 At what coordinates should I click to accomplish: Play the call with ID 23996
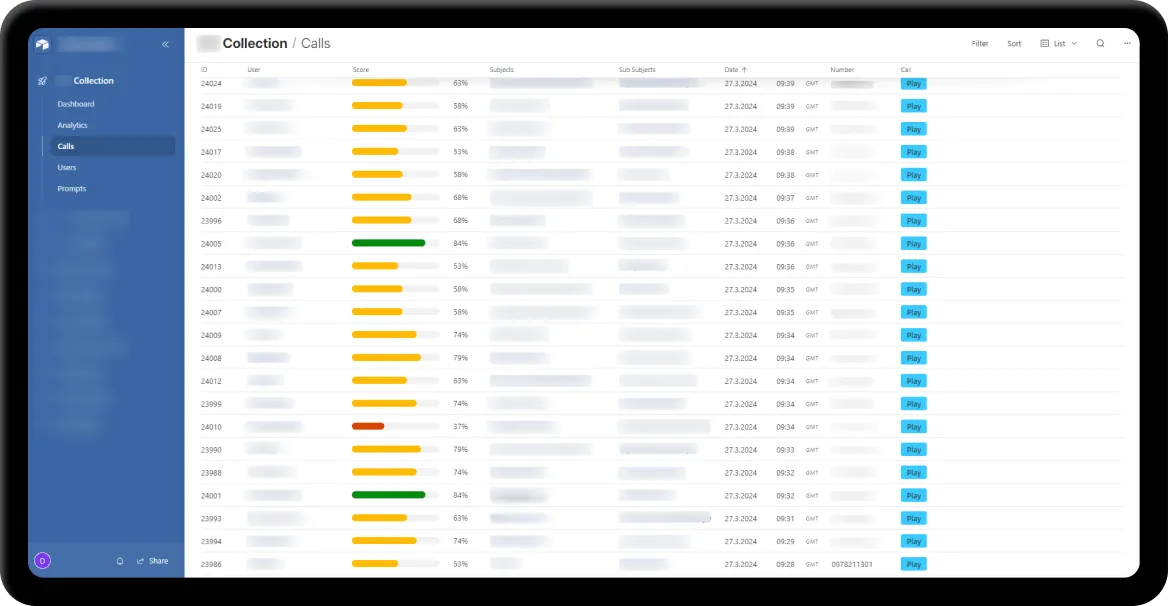tap(914, 221)
